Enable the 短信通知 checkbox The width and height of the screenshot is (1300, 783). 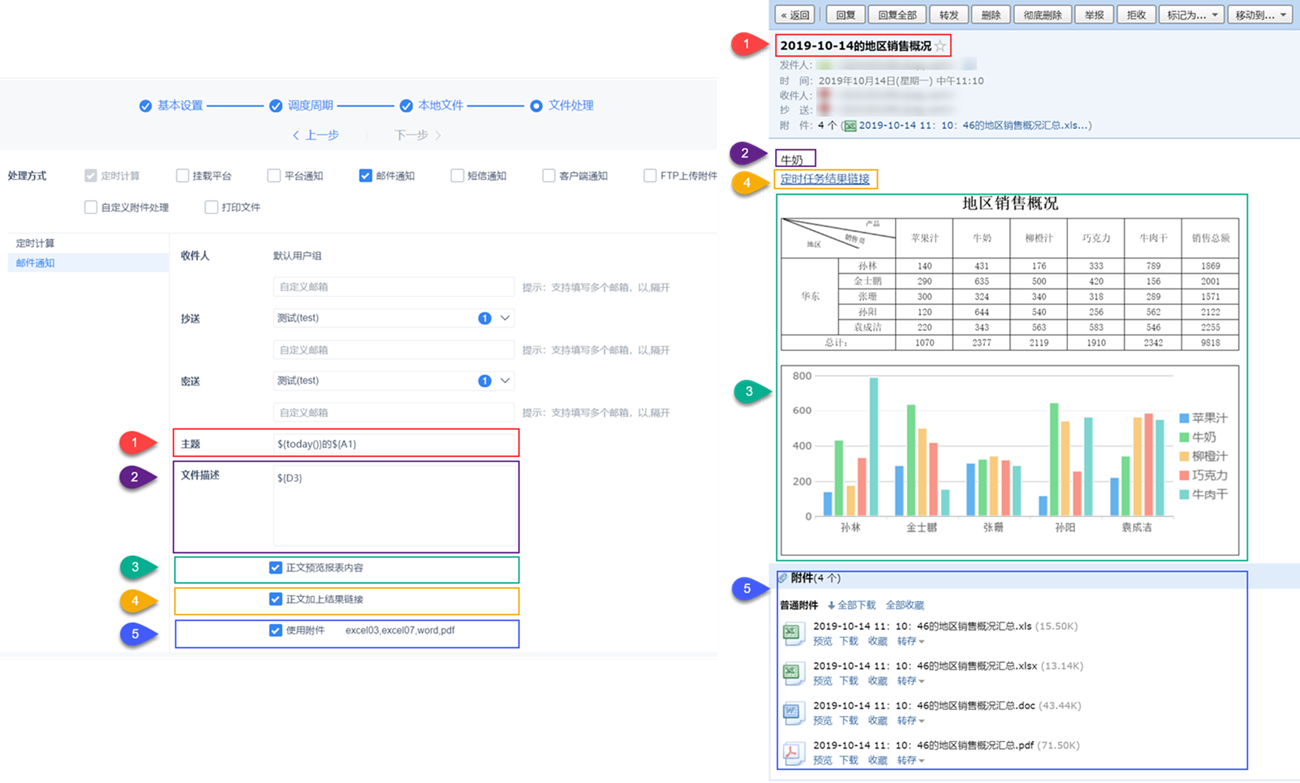coord(457,175)
